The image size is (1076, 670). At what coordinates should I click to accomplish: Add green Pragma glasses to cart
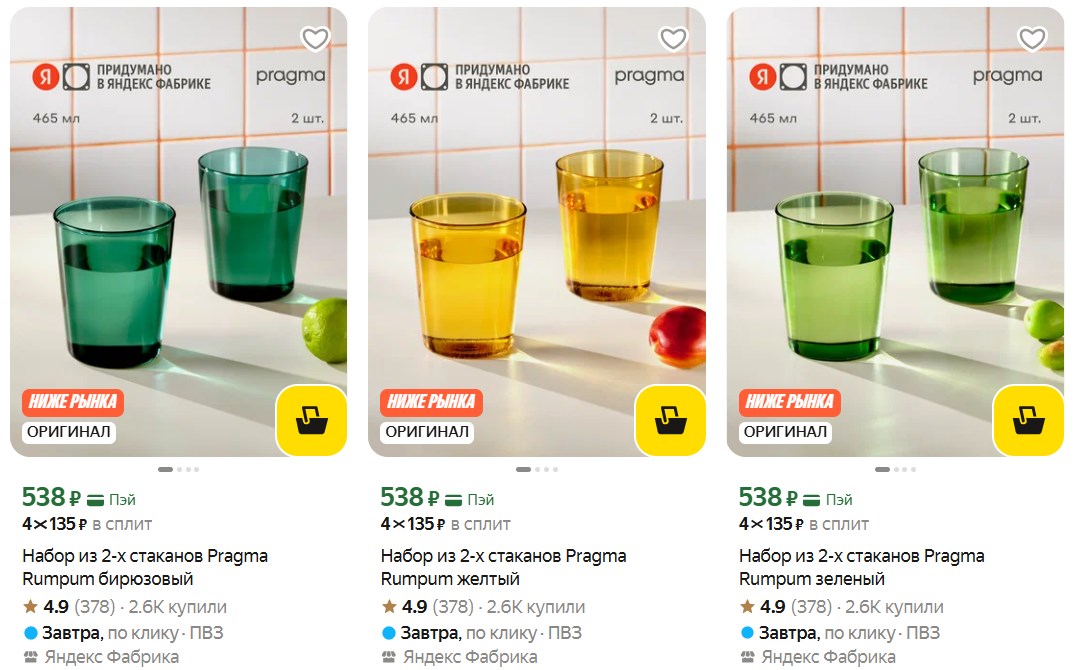(x=1028, y=420)
